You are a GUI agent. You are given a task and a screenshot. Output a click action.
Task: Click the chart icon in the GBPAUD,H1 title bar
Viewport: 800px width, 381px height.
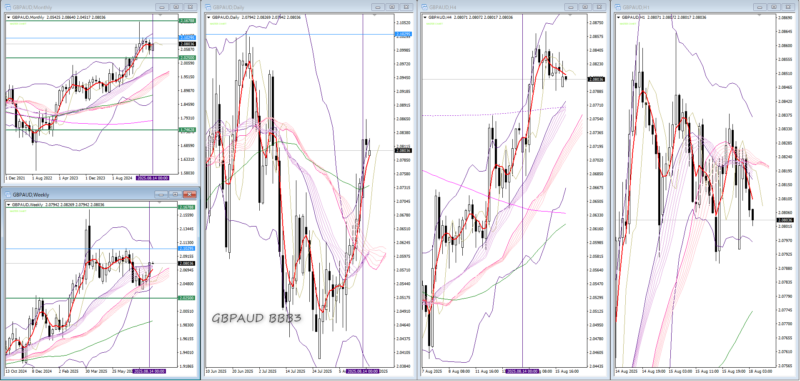(618, 7)
